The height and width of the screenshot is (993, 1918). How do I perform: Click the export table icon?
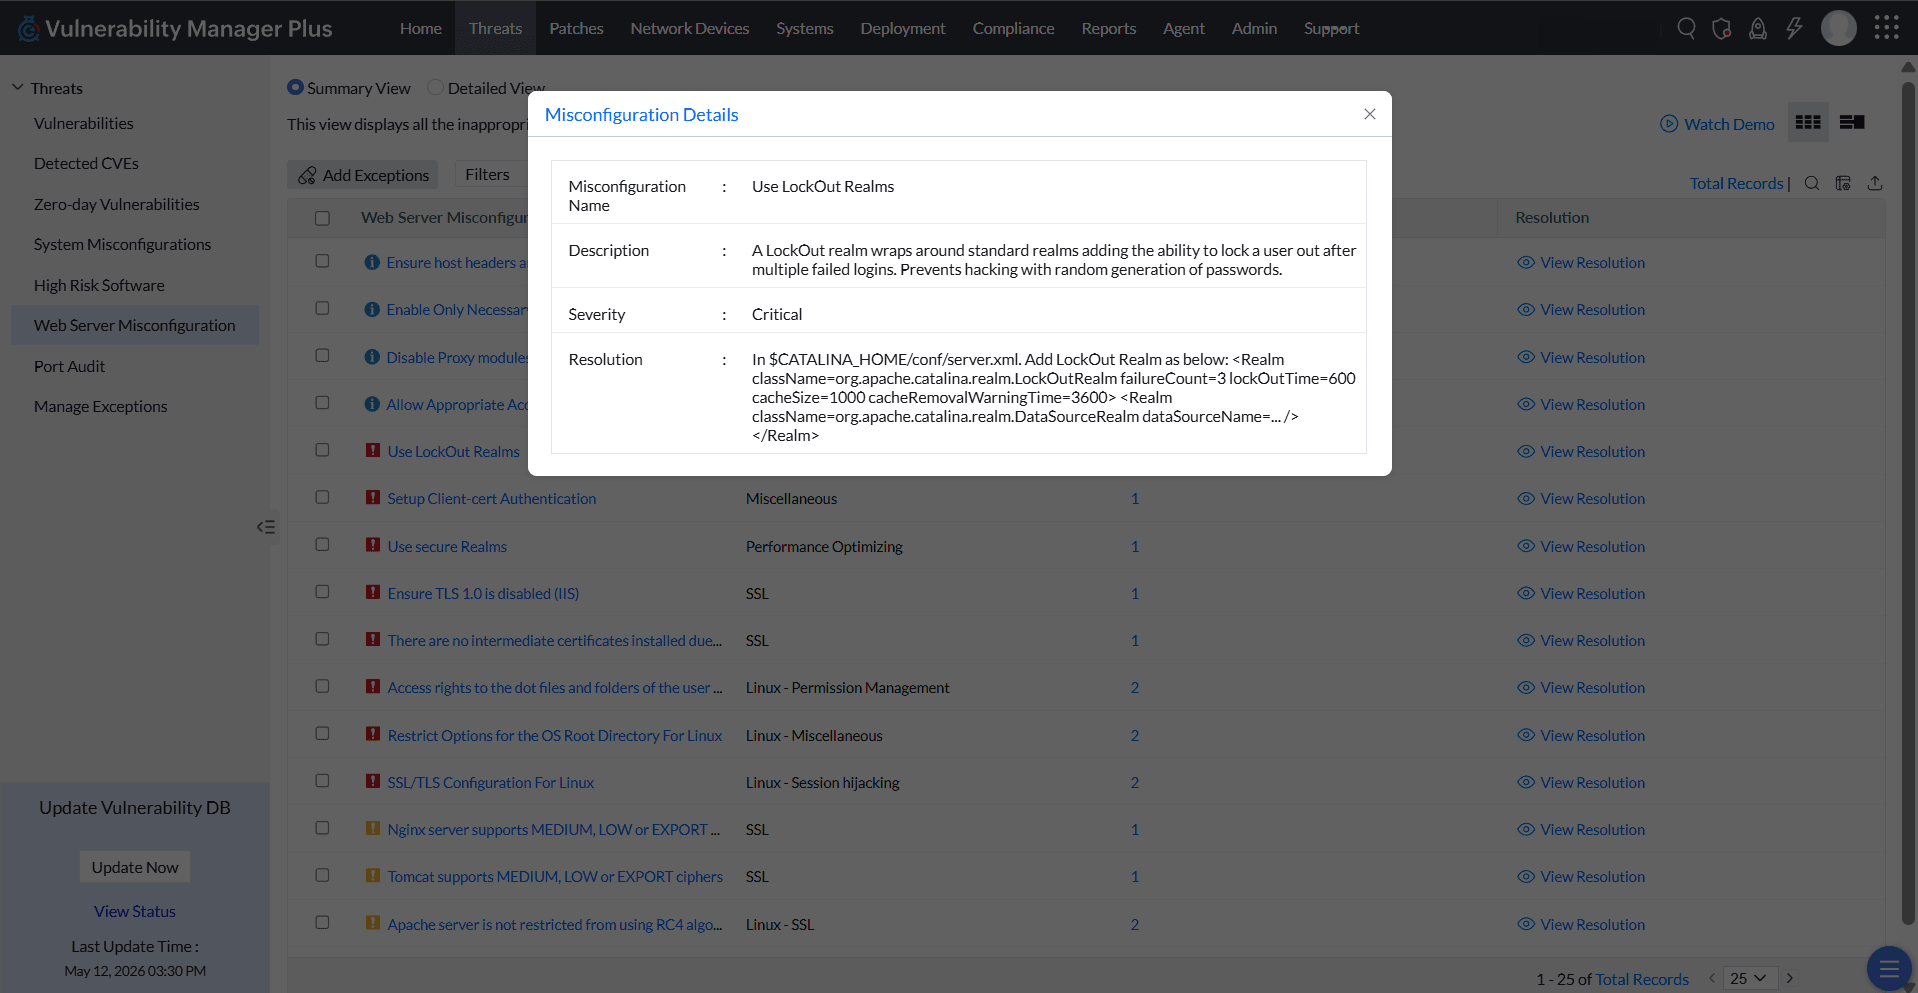click(x=1875, y=183)
